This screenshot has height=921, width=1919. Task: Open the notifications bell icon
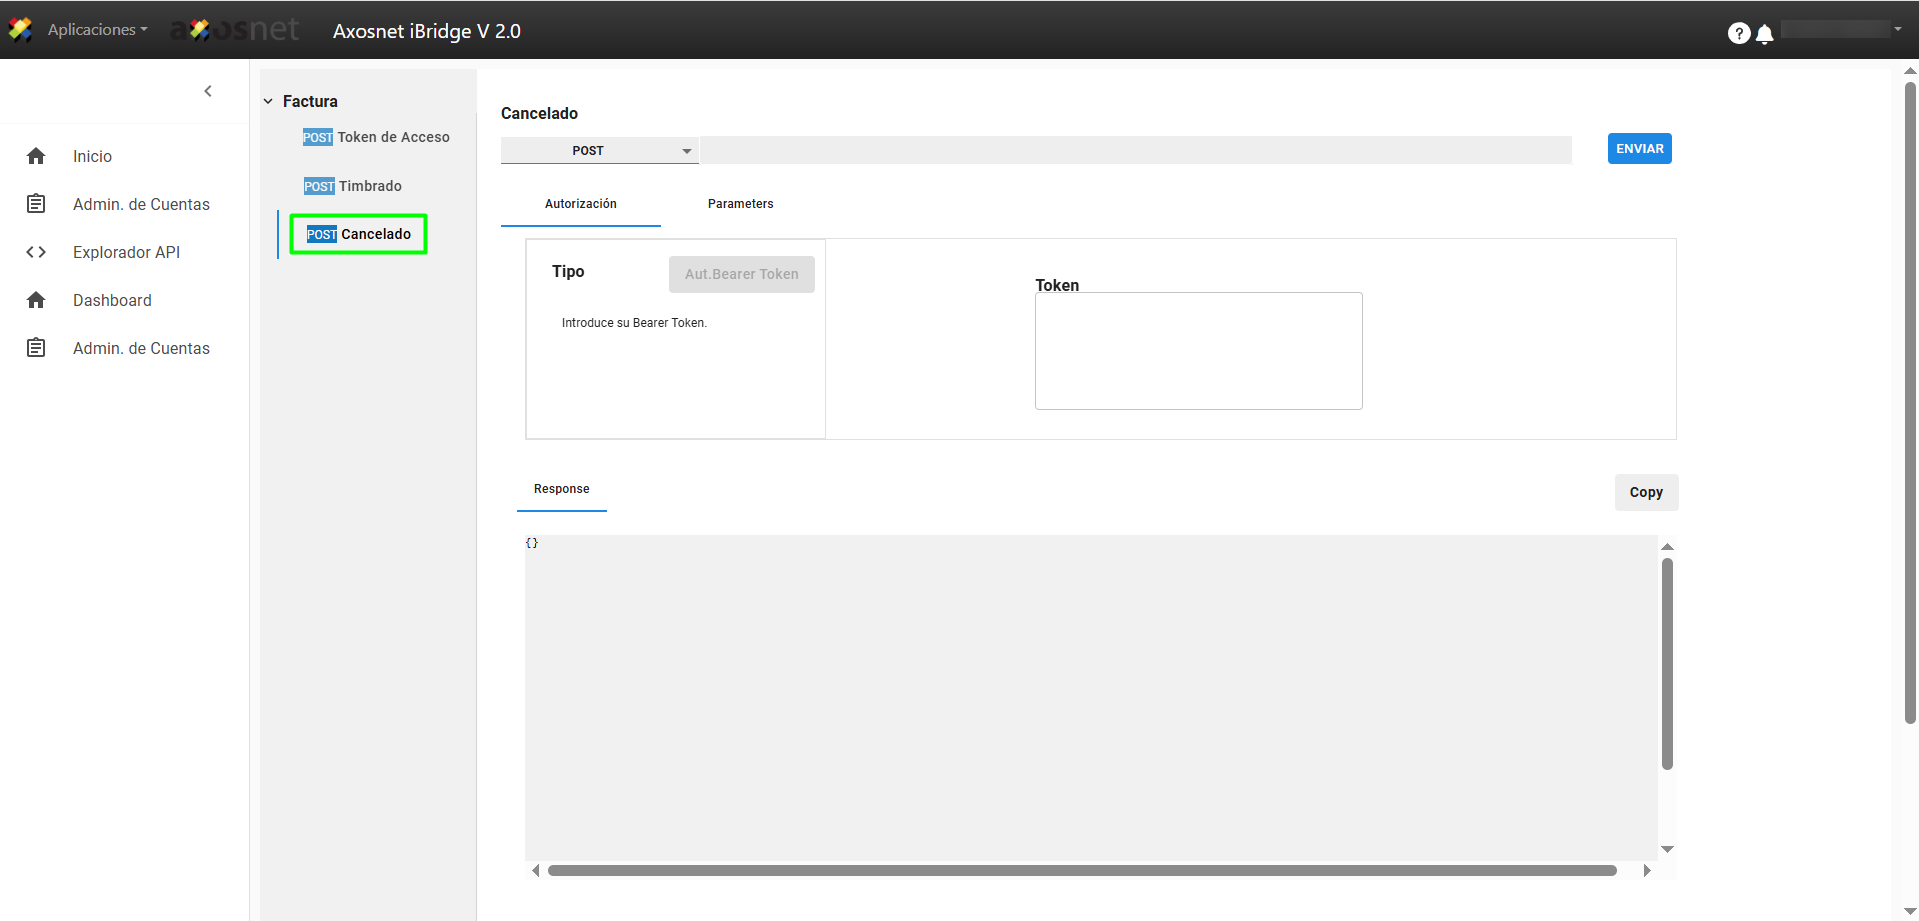pyautogui.click(x=1765, y=34)
